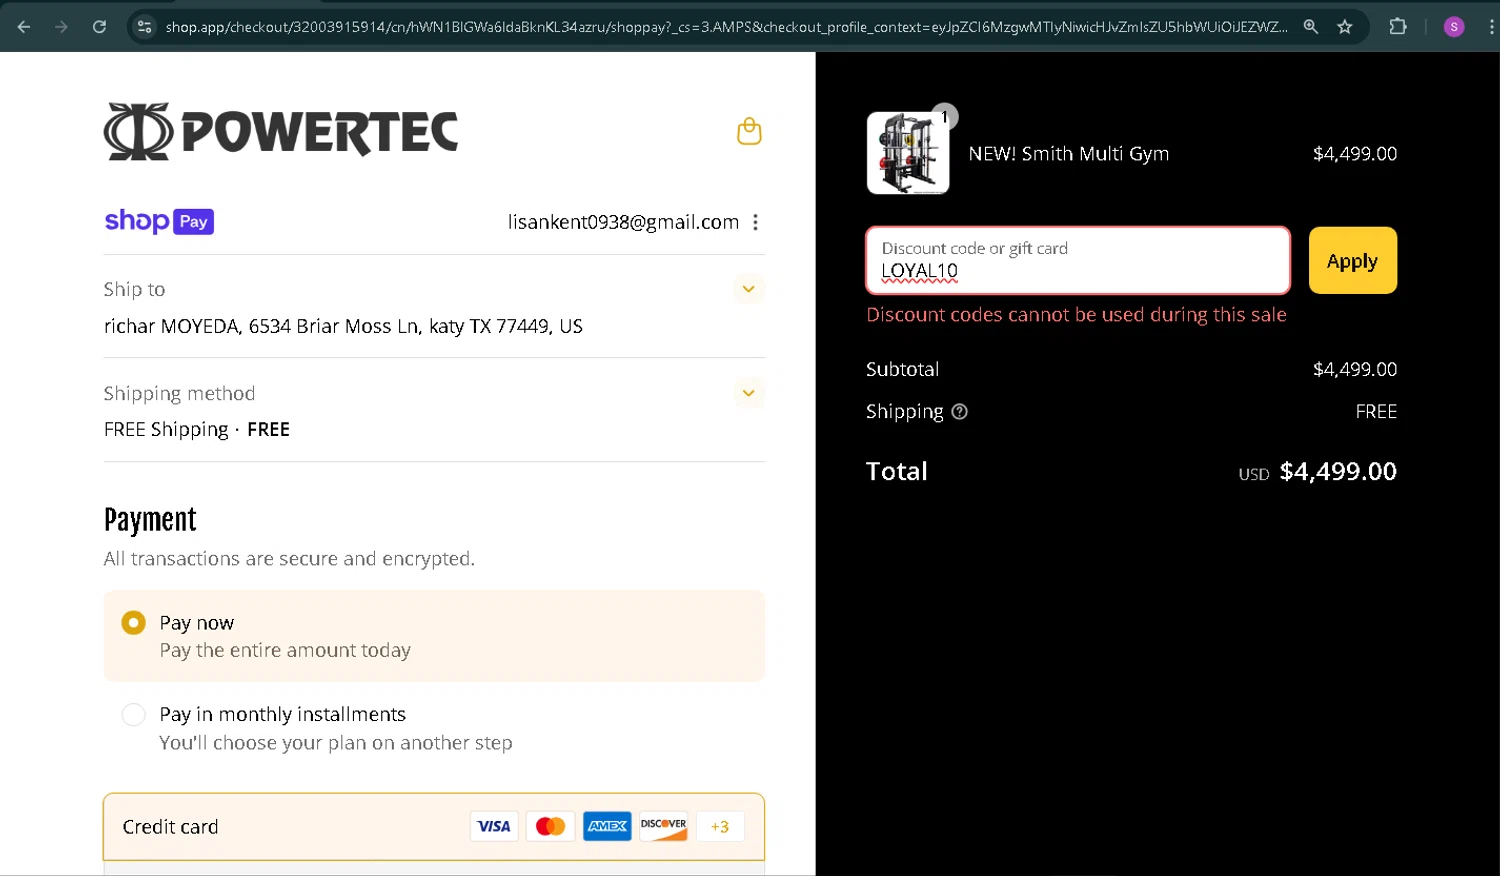Click the shipping address text for richar MOYEDA

tap(343, 326)
